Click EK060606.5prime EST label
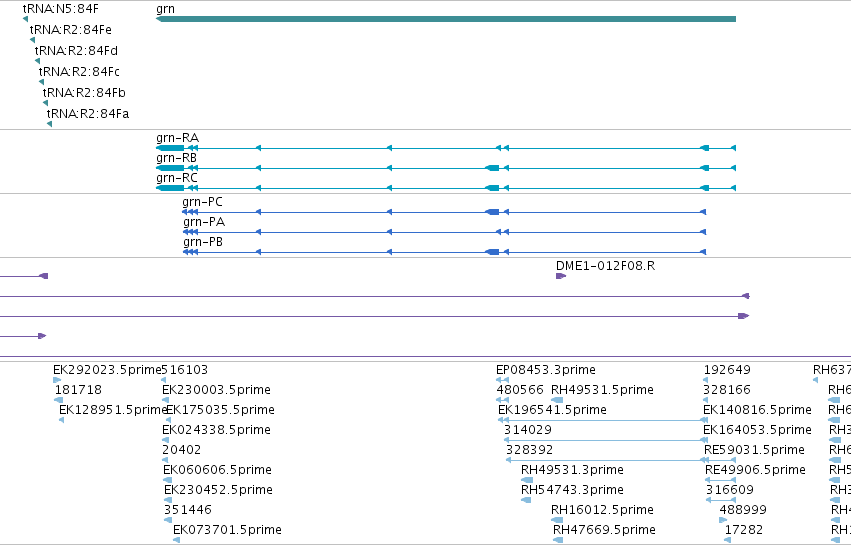The width and height of the screenshot is (851, 545). tap(217, 470)
